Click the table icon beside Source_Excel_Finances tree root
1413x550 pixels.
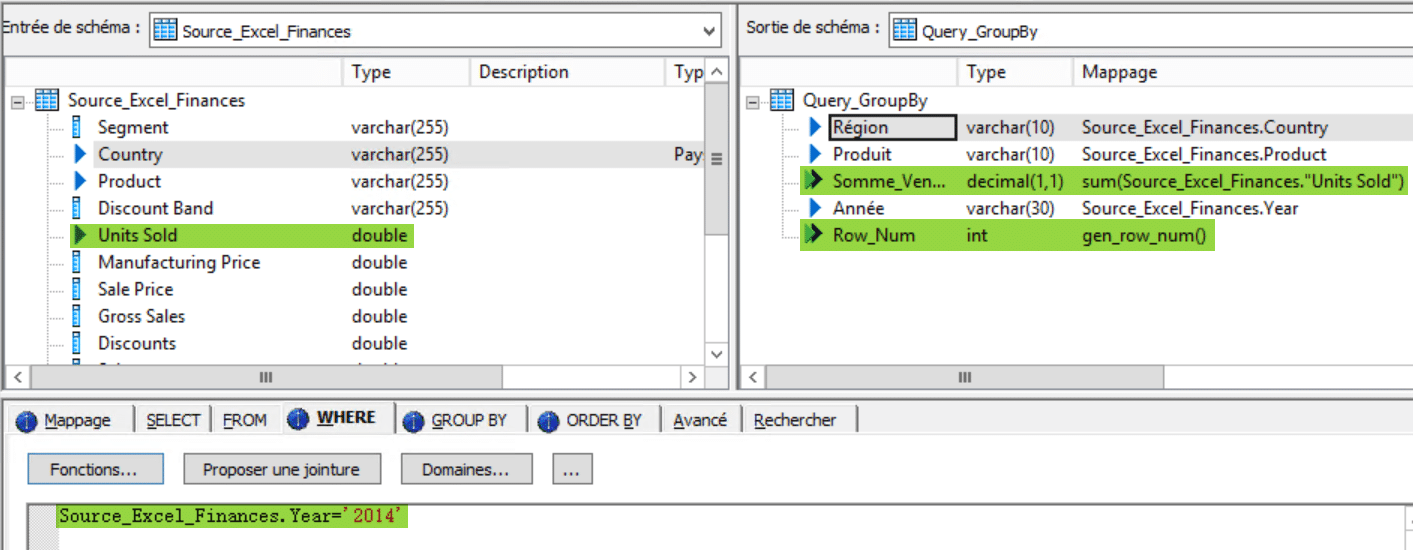point(46,101)
